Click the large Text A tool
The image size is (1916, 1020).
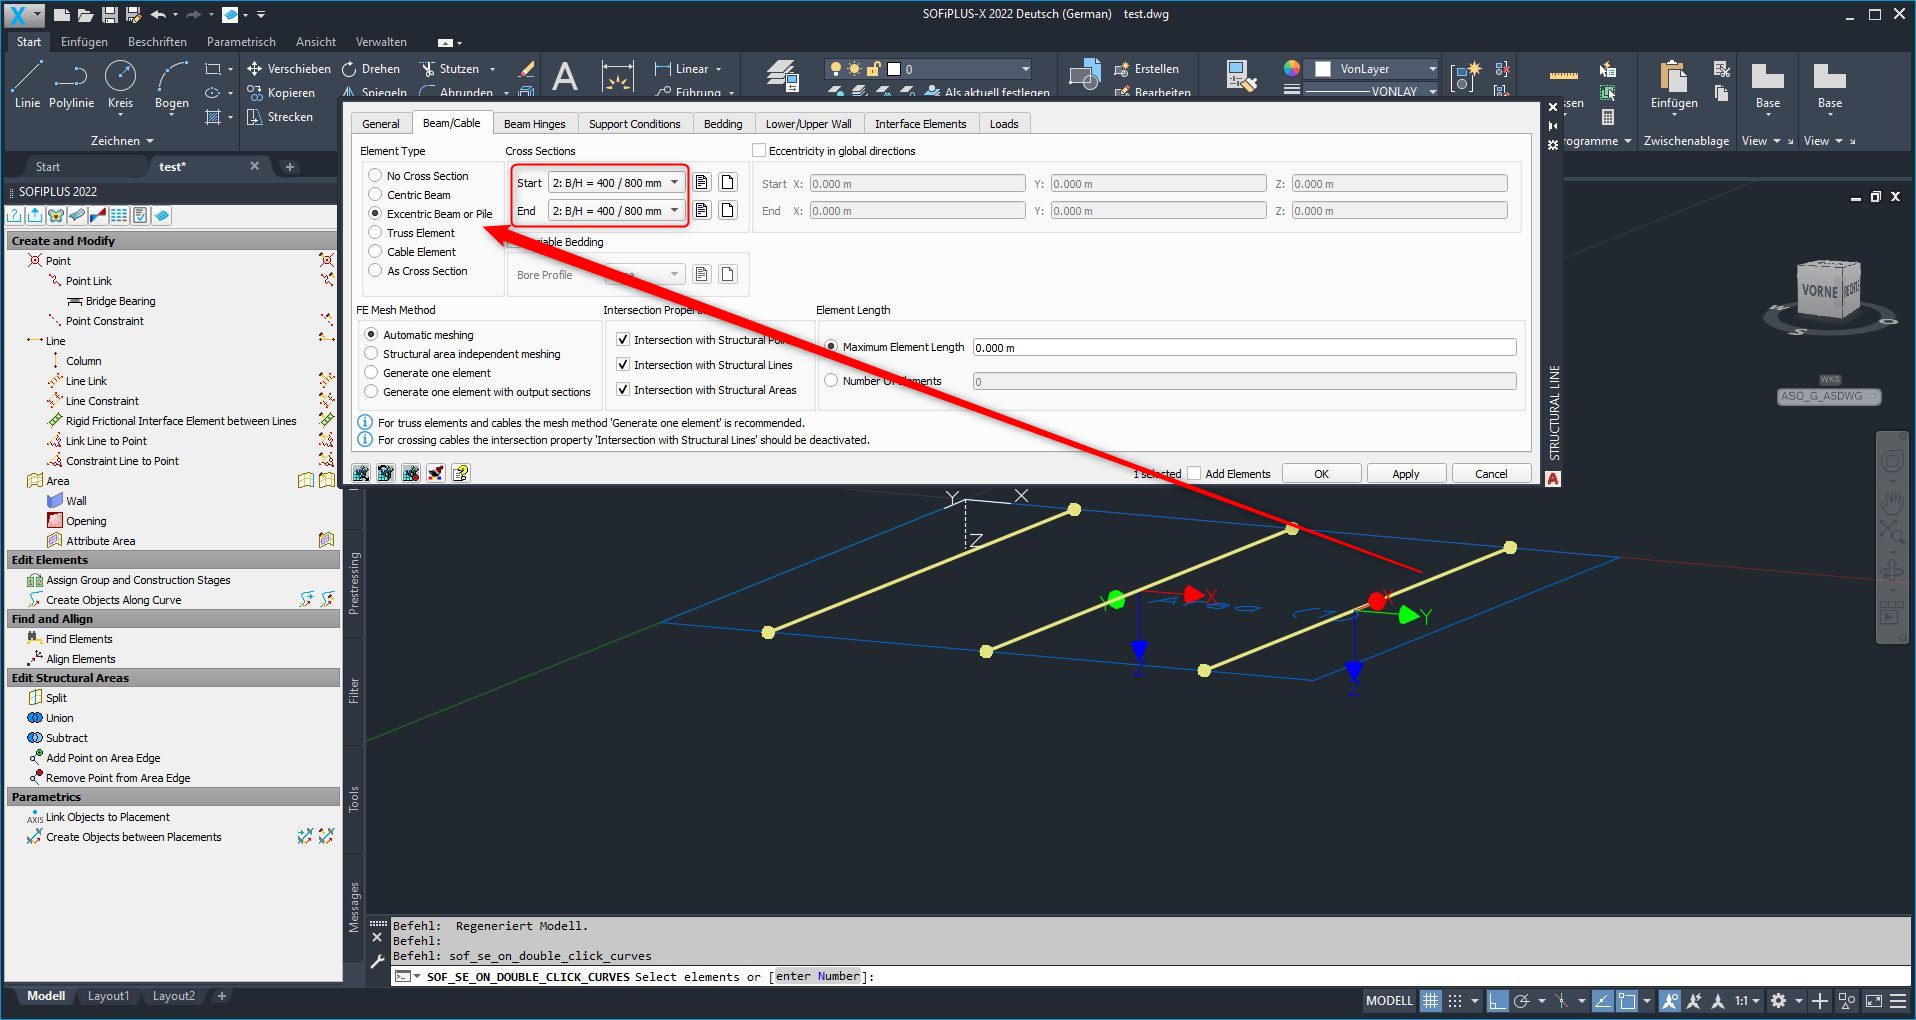pyautogui.click(x=565, y=77)
